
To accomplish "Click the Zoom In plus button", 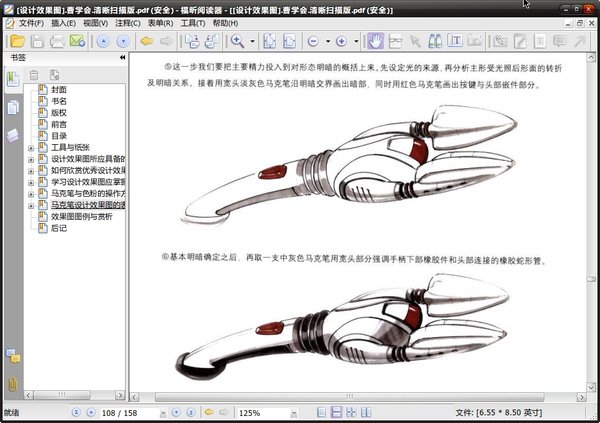I will (x=341, y=41).
